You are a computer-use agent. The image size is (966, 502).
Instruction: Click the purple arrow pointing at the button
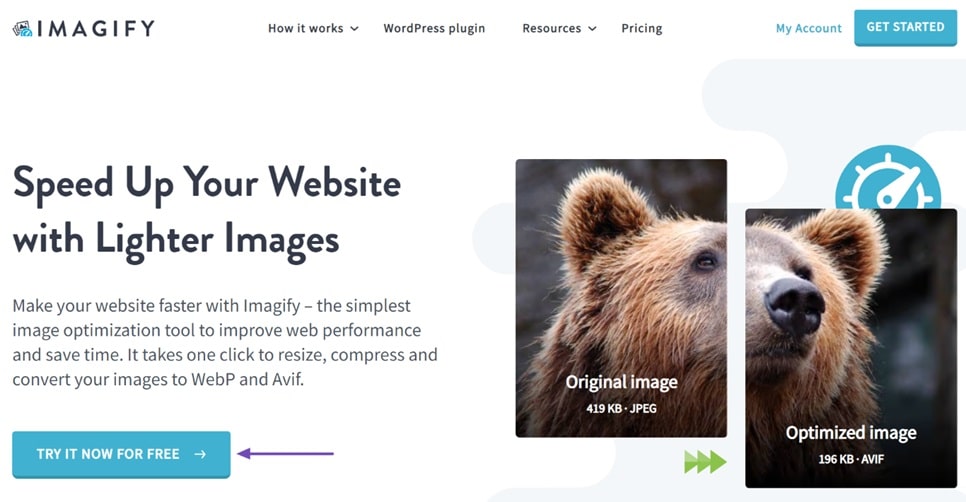[286, 454]
